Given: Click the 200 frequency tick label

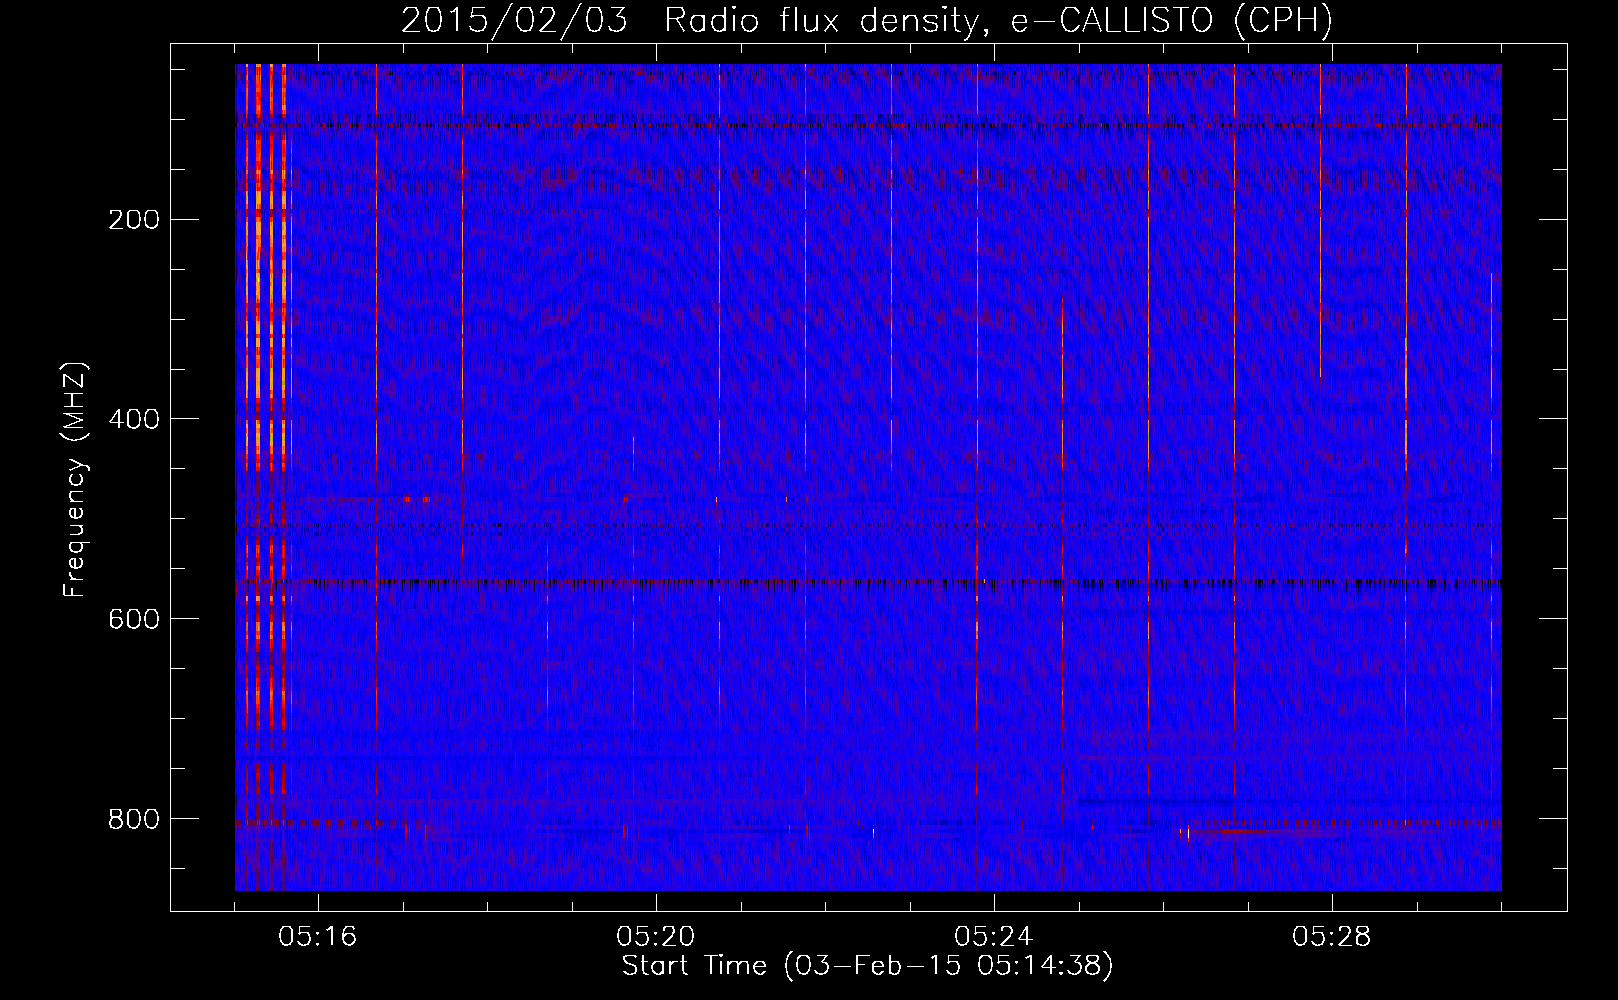Looking at the screenshot, I should pyautogui.click(x=133, y=220).
